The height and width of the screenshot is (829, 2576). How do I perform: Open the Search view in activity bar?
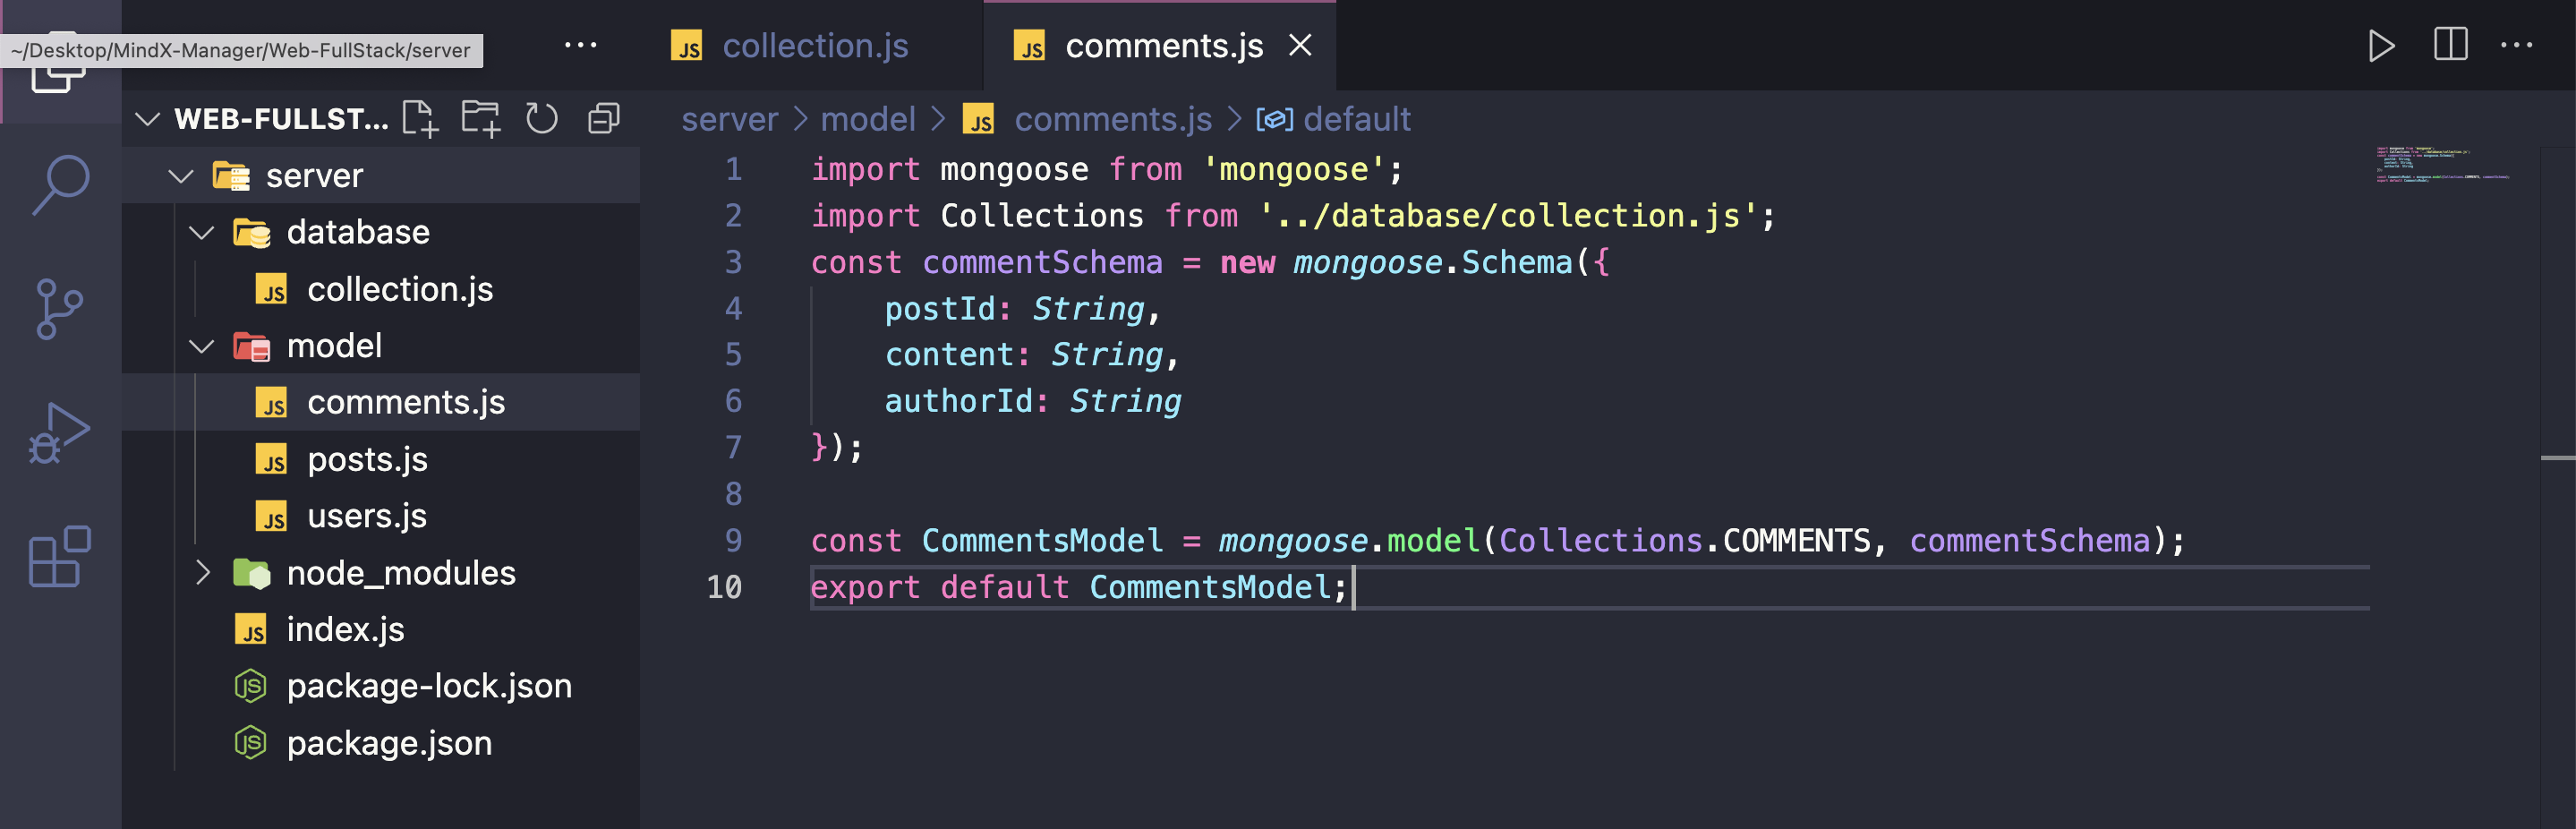(60, 184)
